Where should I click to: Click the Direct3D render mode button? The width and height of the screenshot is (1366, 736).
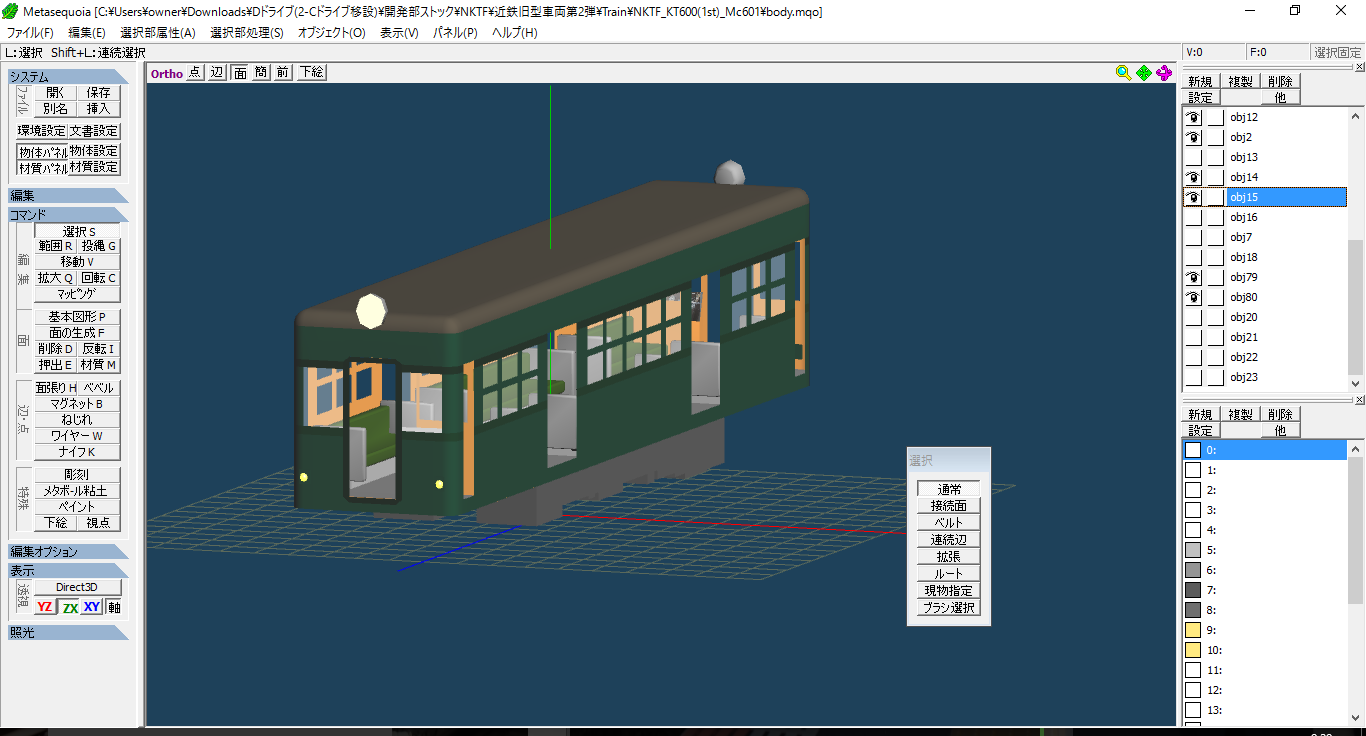[77, 587]
